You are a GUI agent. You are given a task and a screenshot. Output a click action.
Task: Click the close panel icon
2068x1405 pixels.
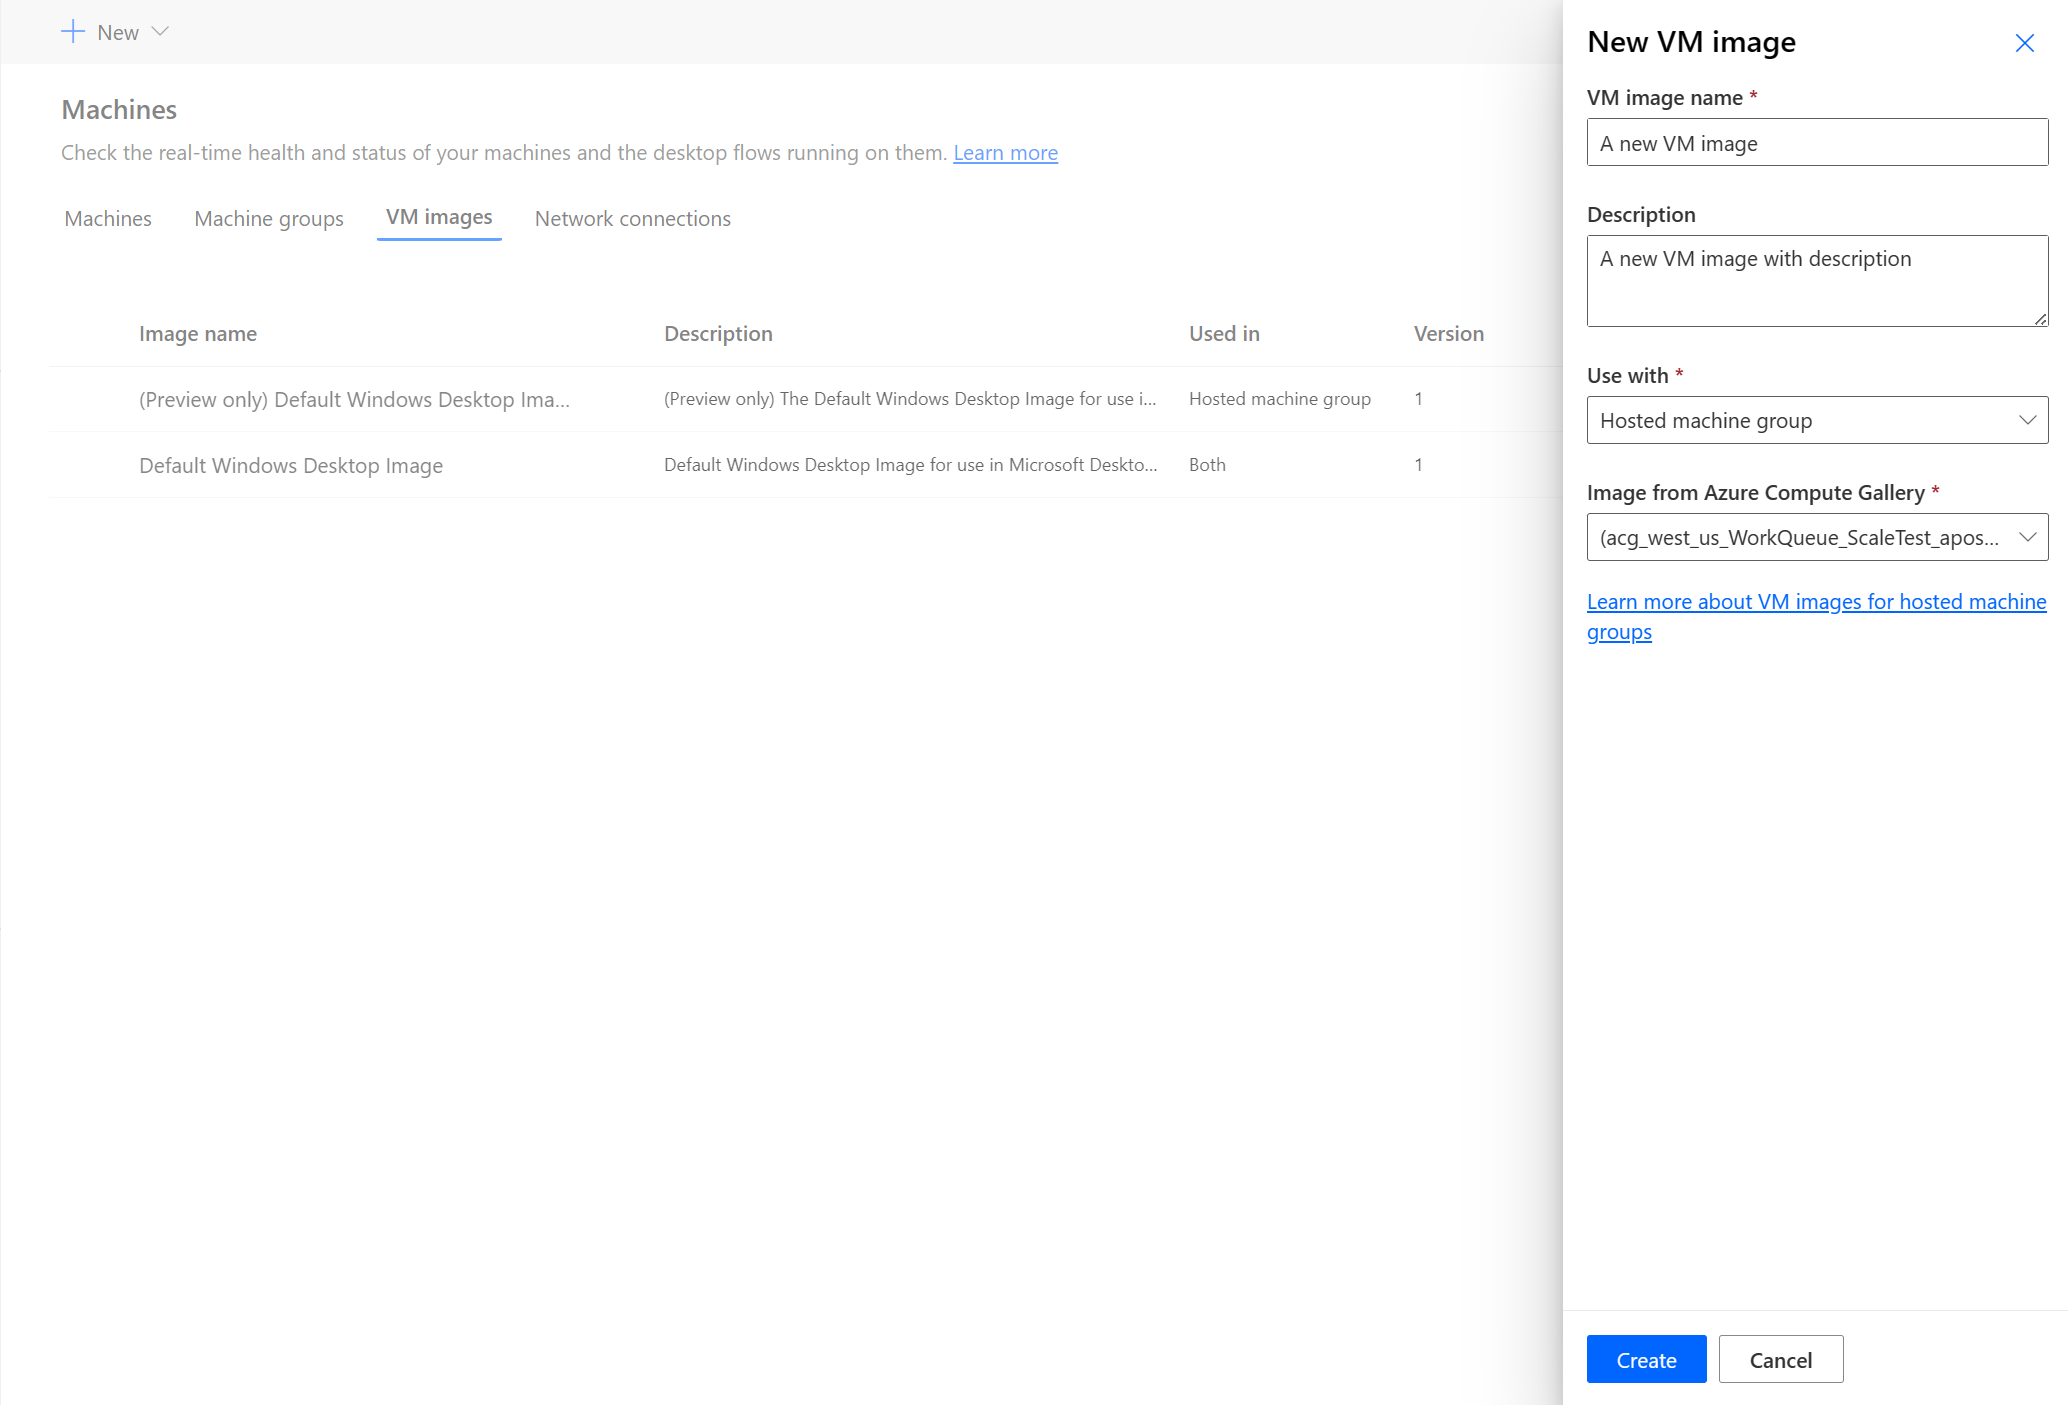click(x=2024, y=42)
